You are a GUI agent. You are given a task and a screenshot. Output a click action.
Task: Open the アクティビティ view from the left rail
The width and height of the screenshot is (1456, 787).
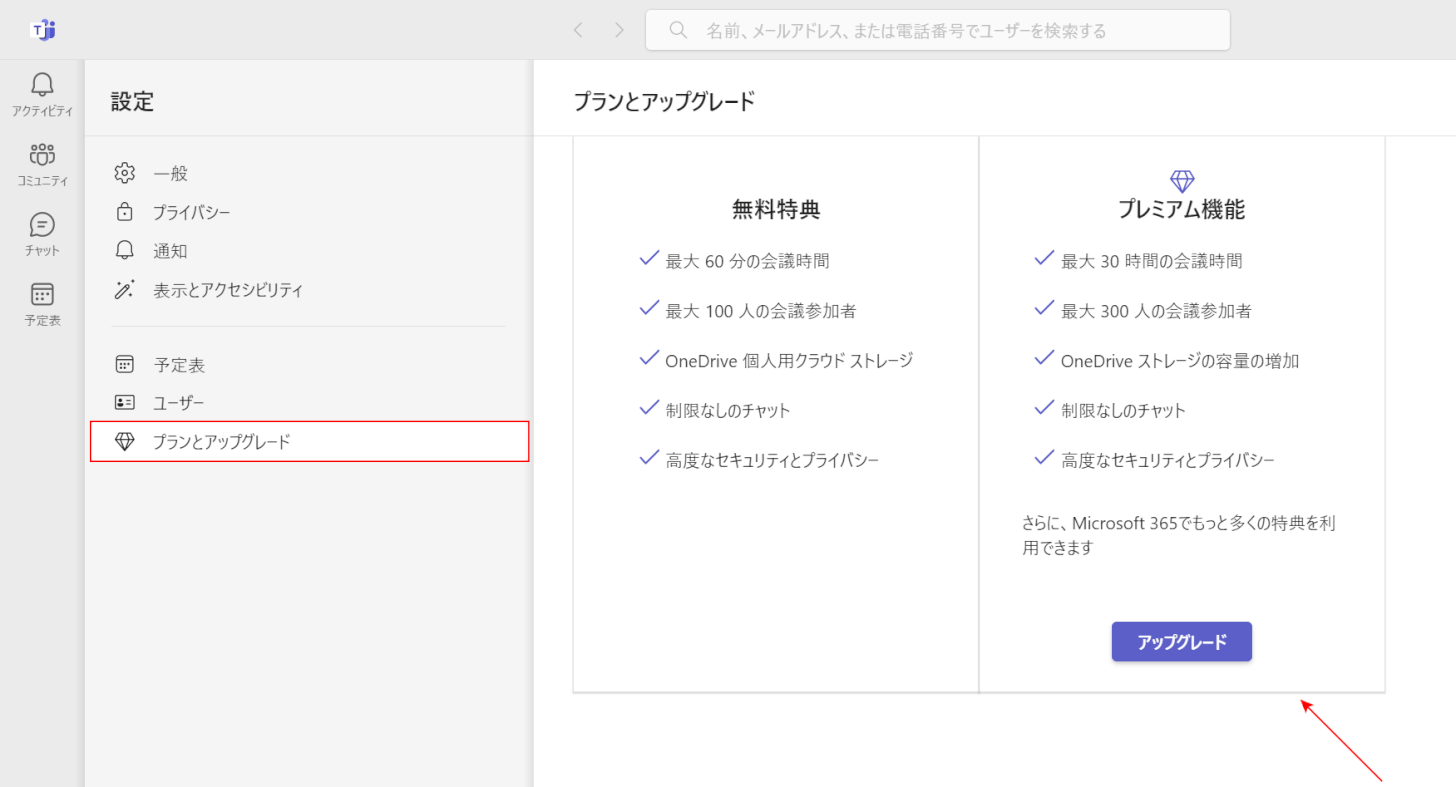coord(41,93)
